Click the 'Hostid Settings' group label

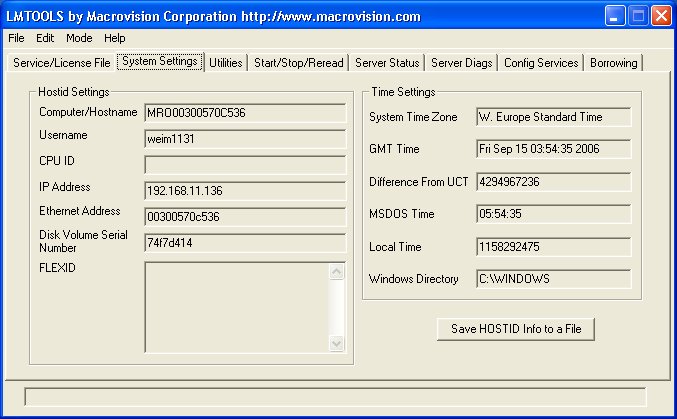(74, 92)
